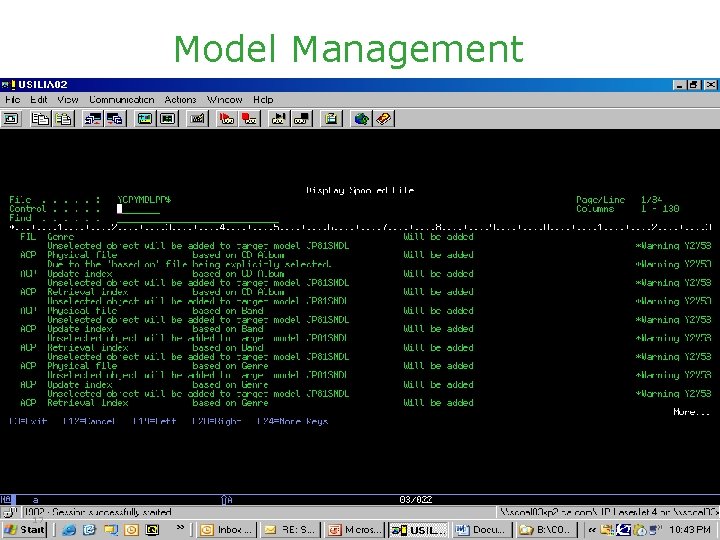Expand the quick launch overflow chevron
Screen dimensions: 720x540
pos(180,528)
